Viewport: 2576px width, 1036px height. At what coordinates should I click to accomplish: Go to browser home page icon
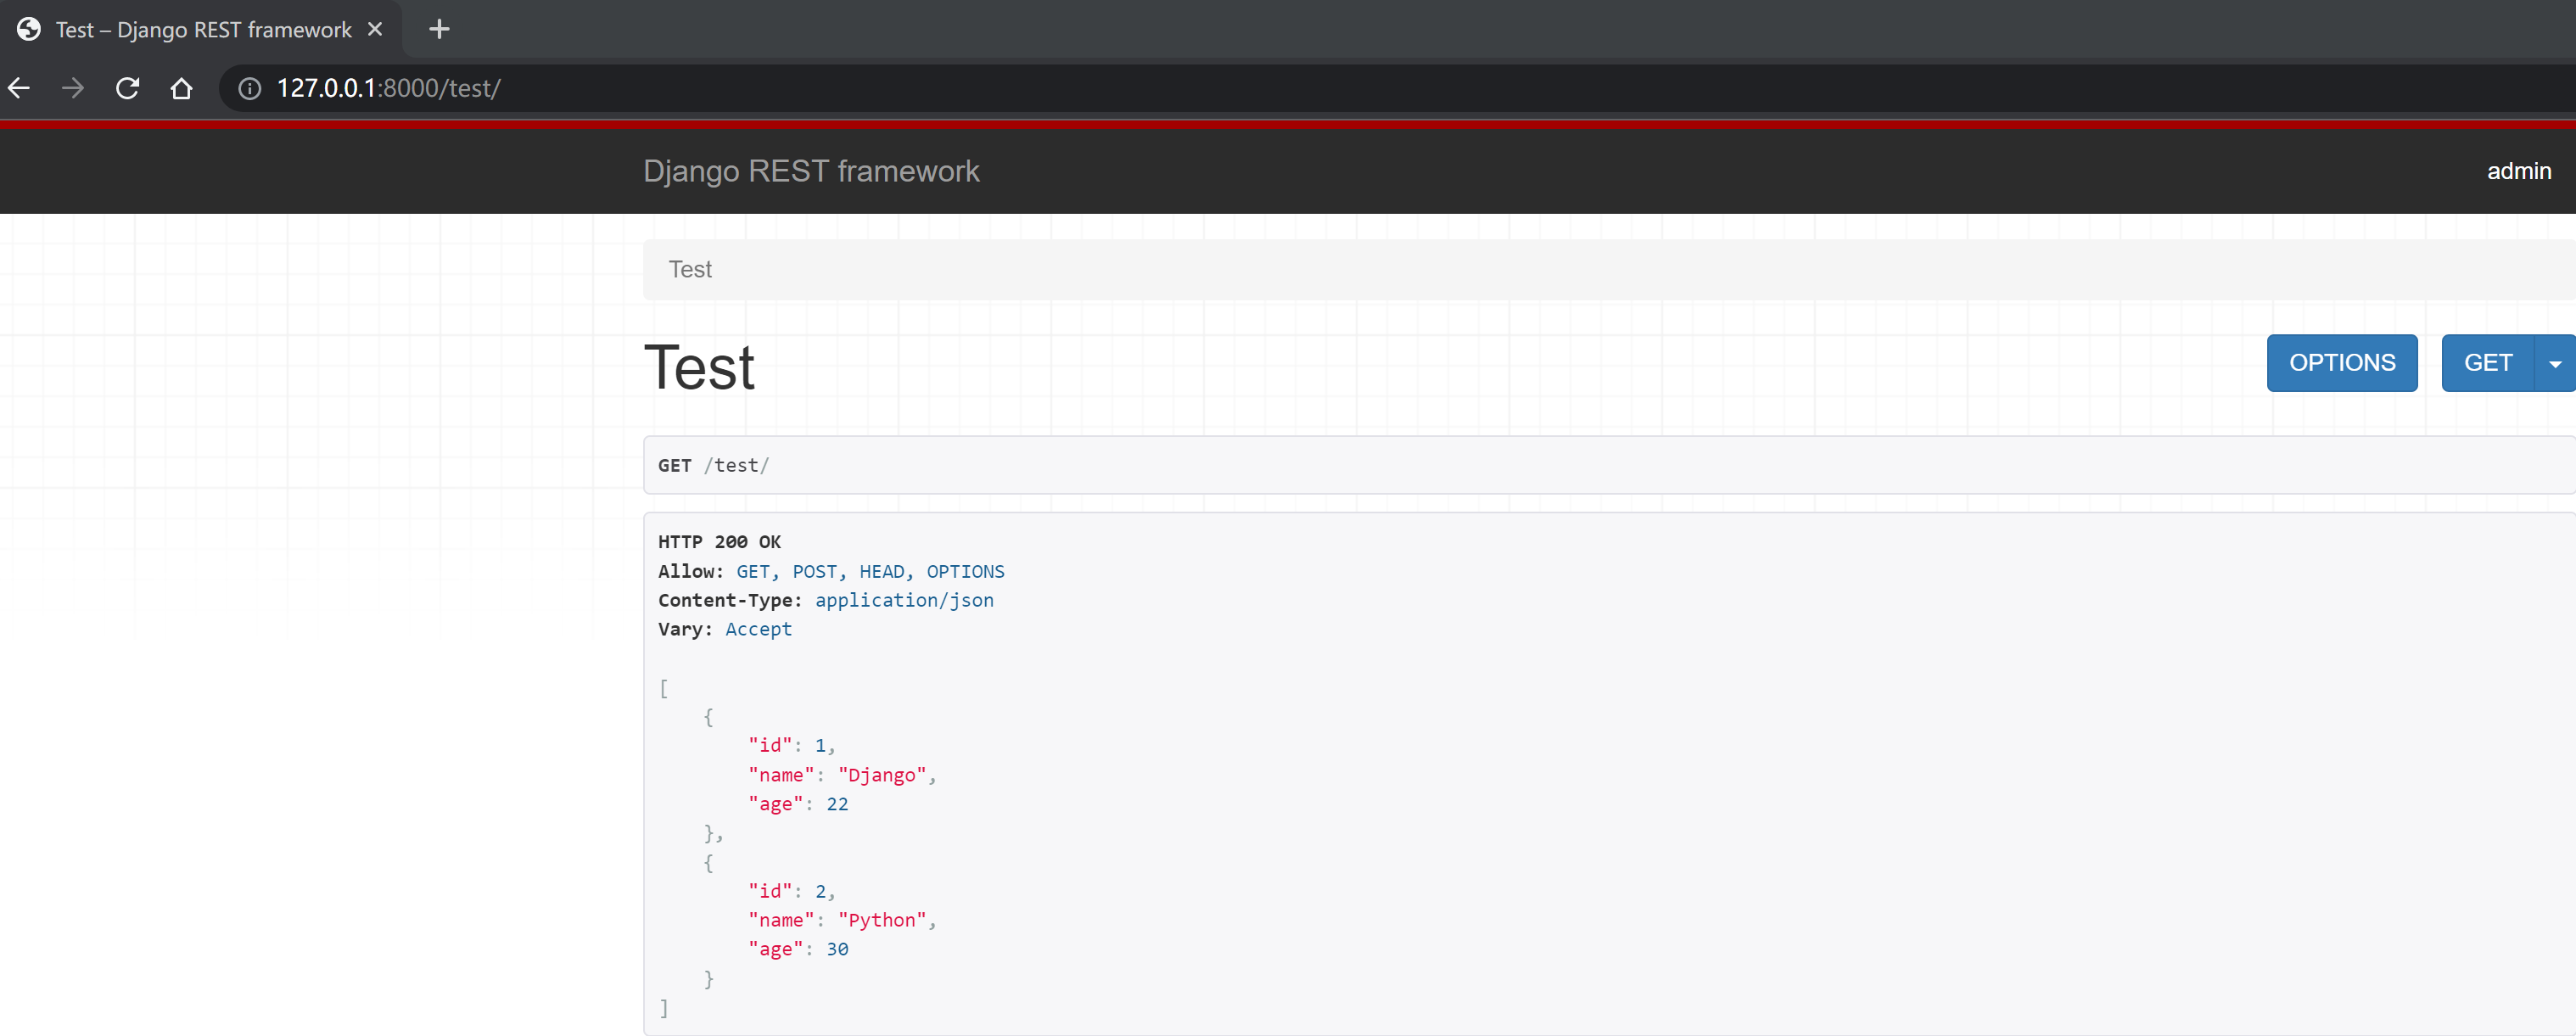pos(181,88)
